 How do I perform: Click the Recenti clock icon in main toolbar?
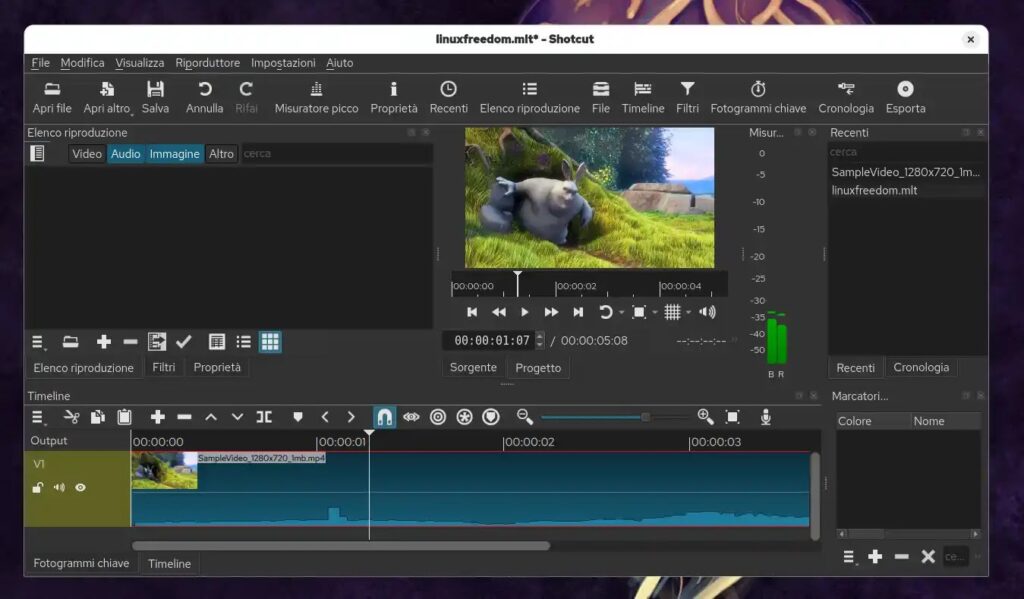coord(448,89)
